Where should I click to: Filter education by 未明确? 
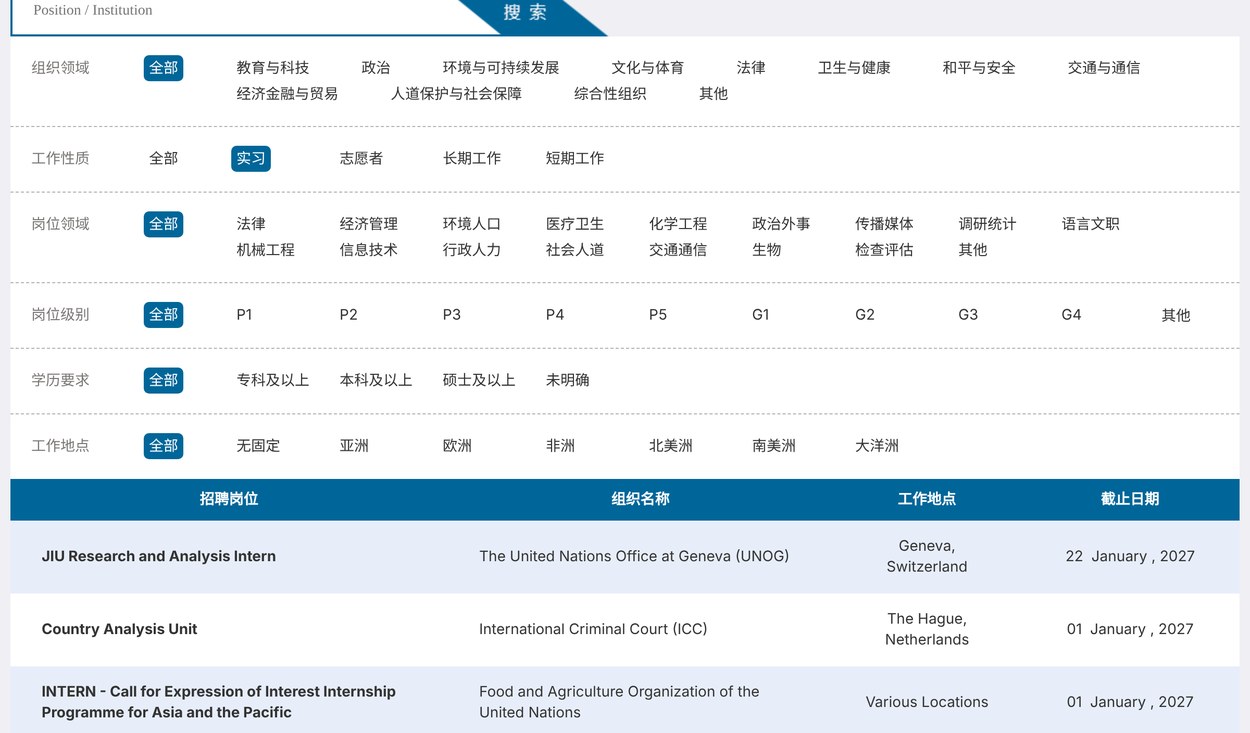(568, 381)
